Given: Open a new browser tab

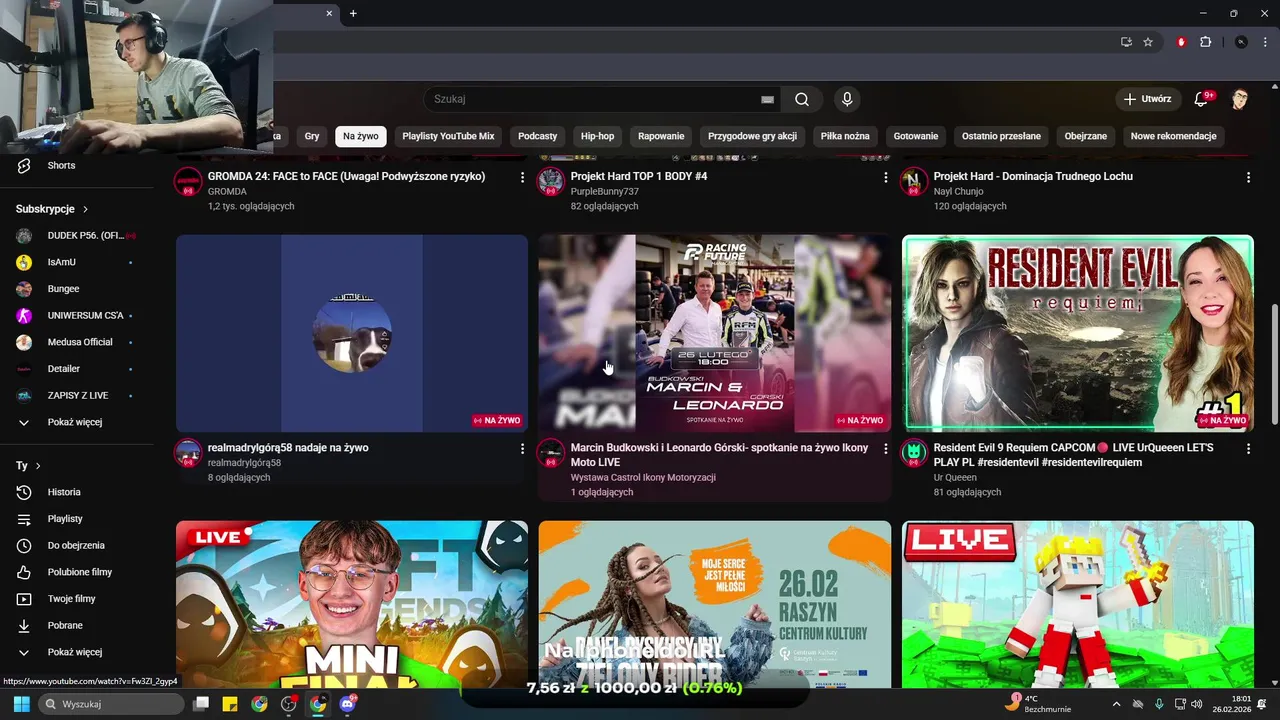Looking at the screenshot, I should [x=353, y=13].
